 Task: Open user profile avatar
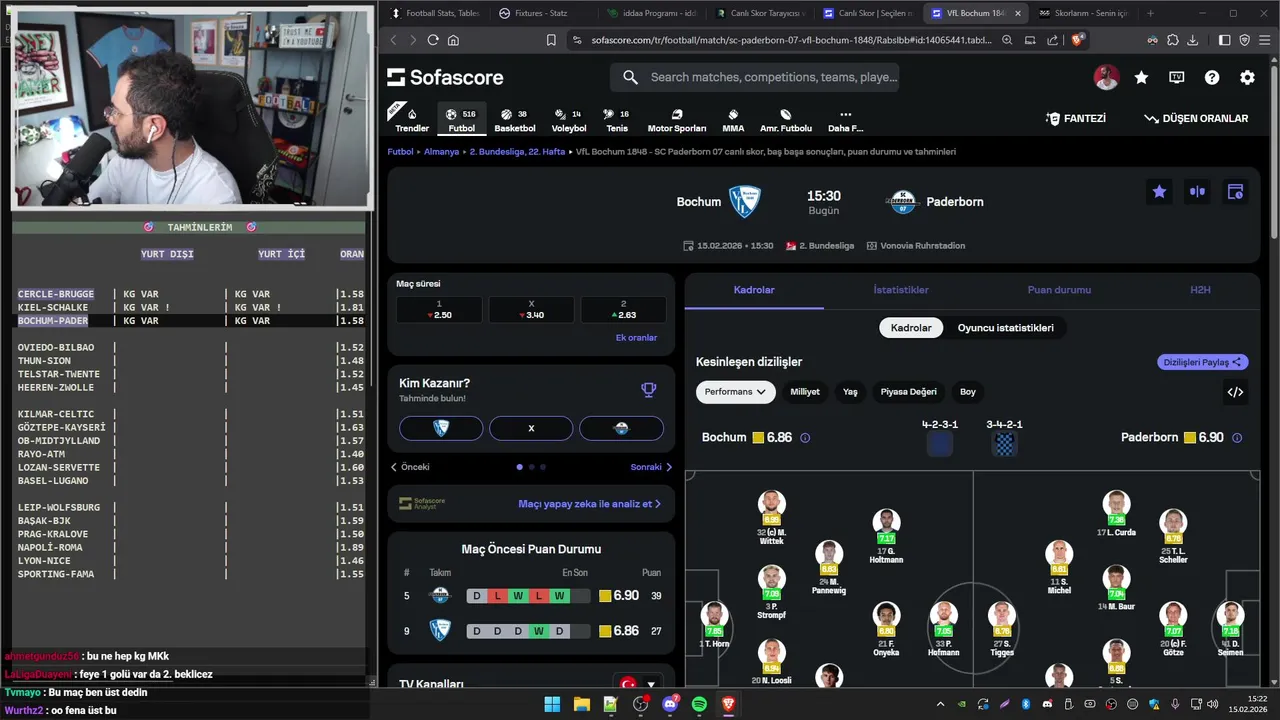(x=1106, y=77)
